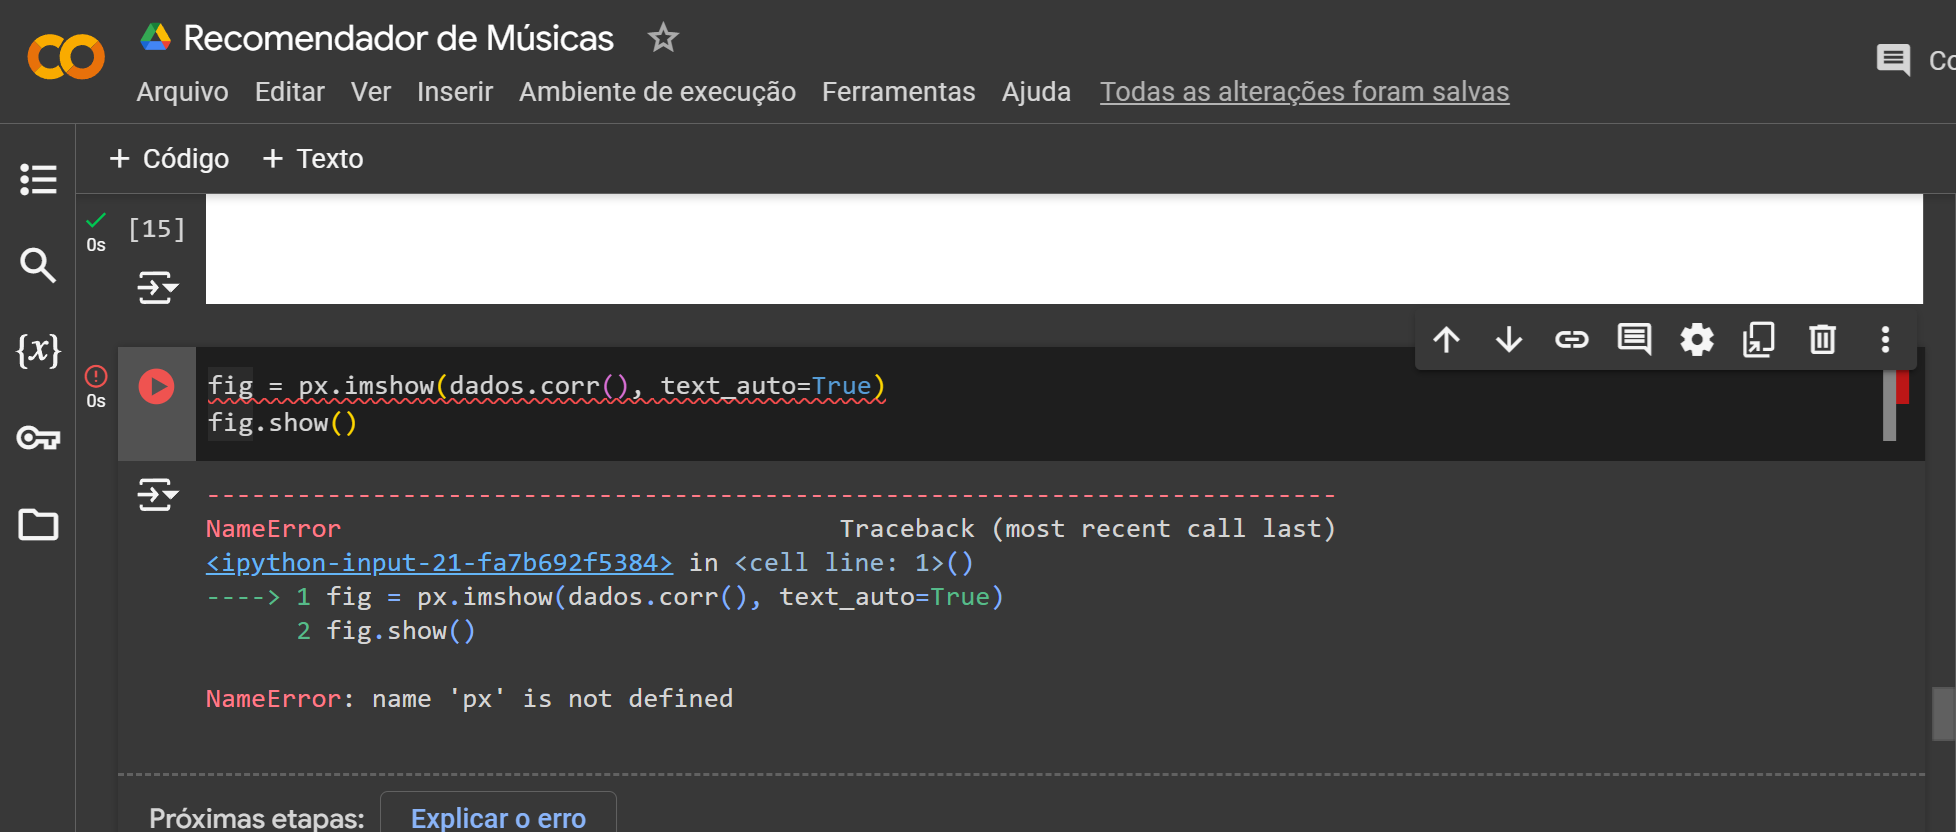Click Todas as alterações foram salvas link
The width and height of the screenshot is (1956, 832).
tap(1305, 92)
